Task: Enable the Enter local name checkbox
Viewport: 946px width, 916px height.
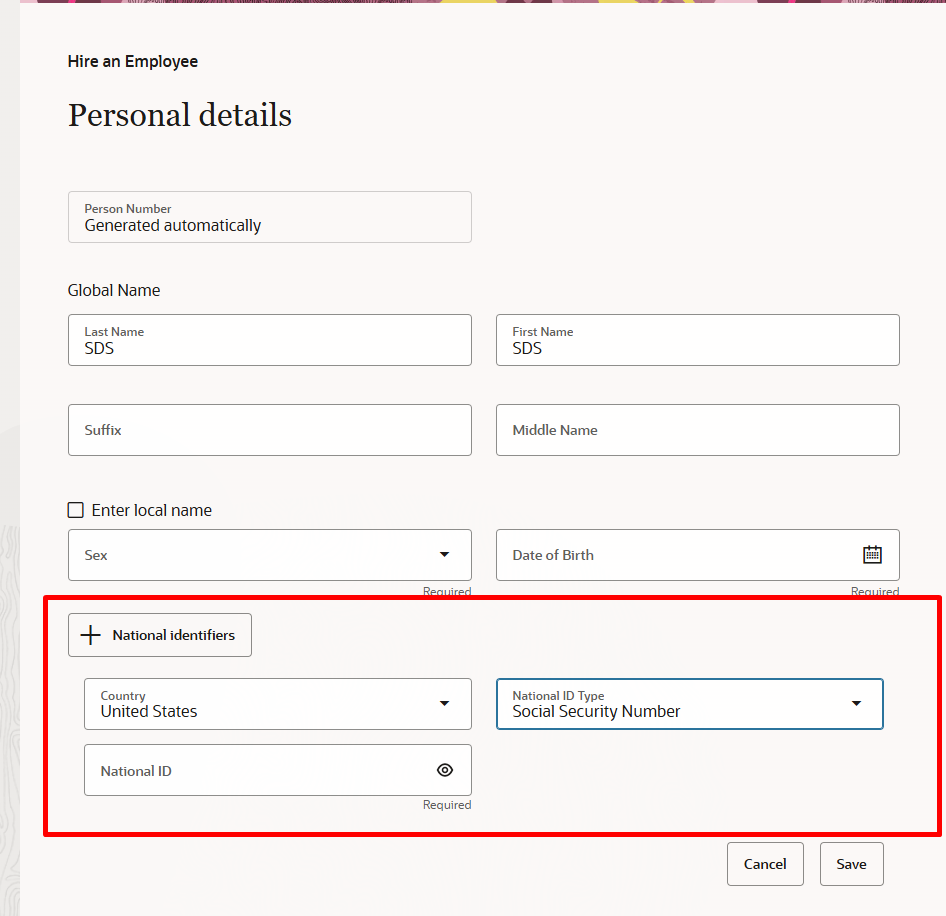Action: (75, 509)
